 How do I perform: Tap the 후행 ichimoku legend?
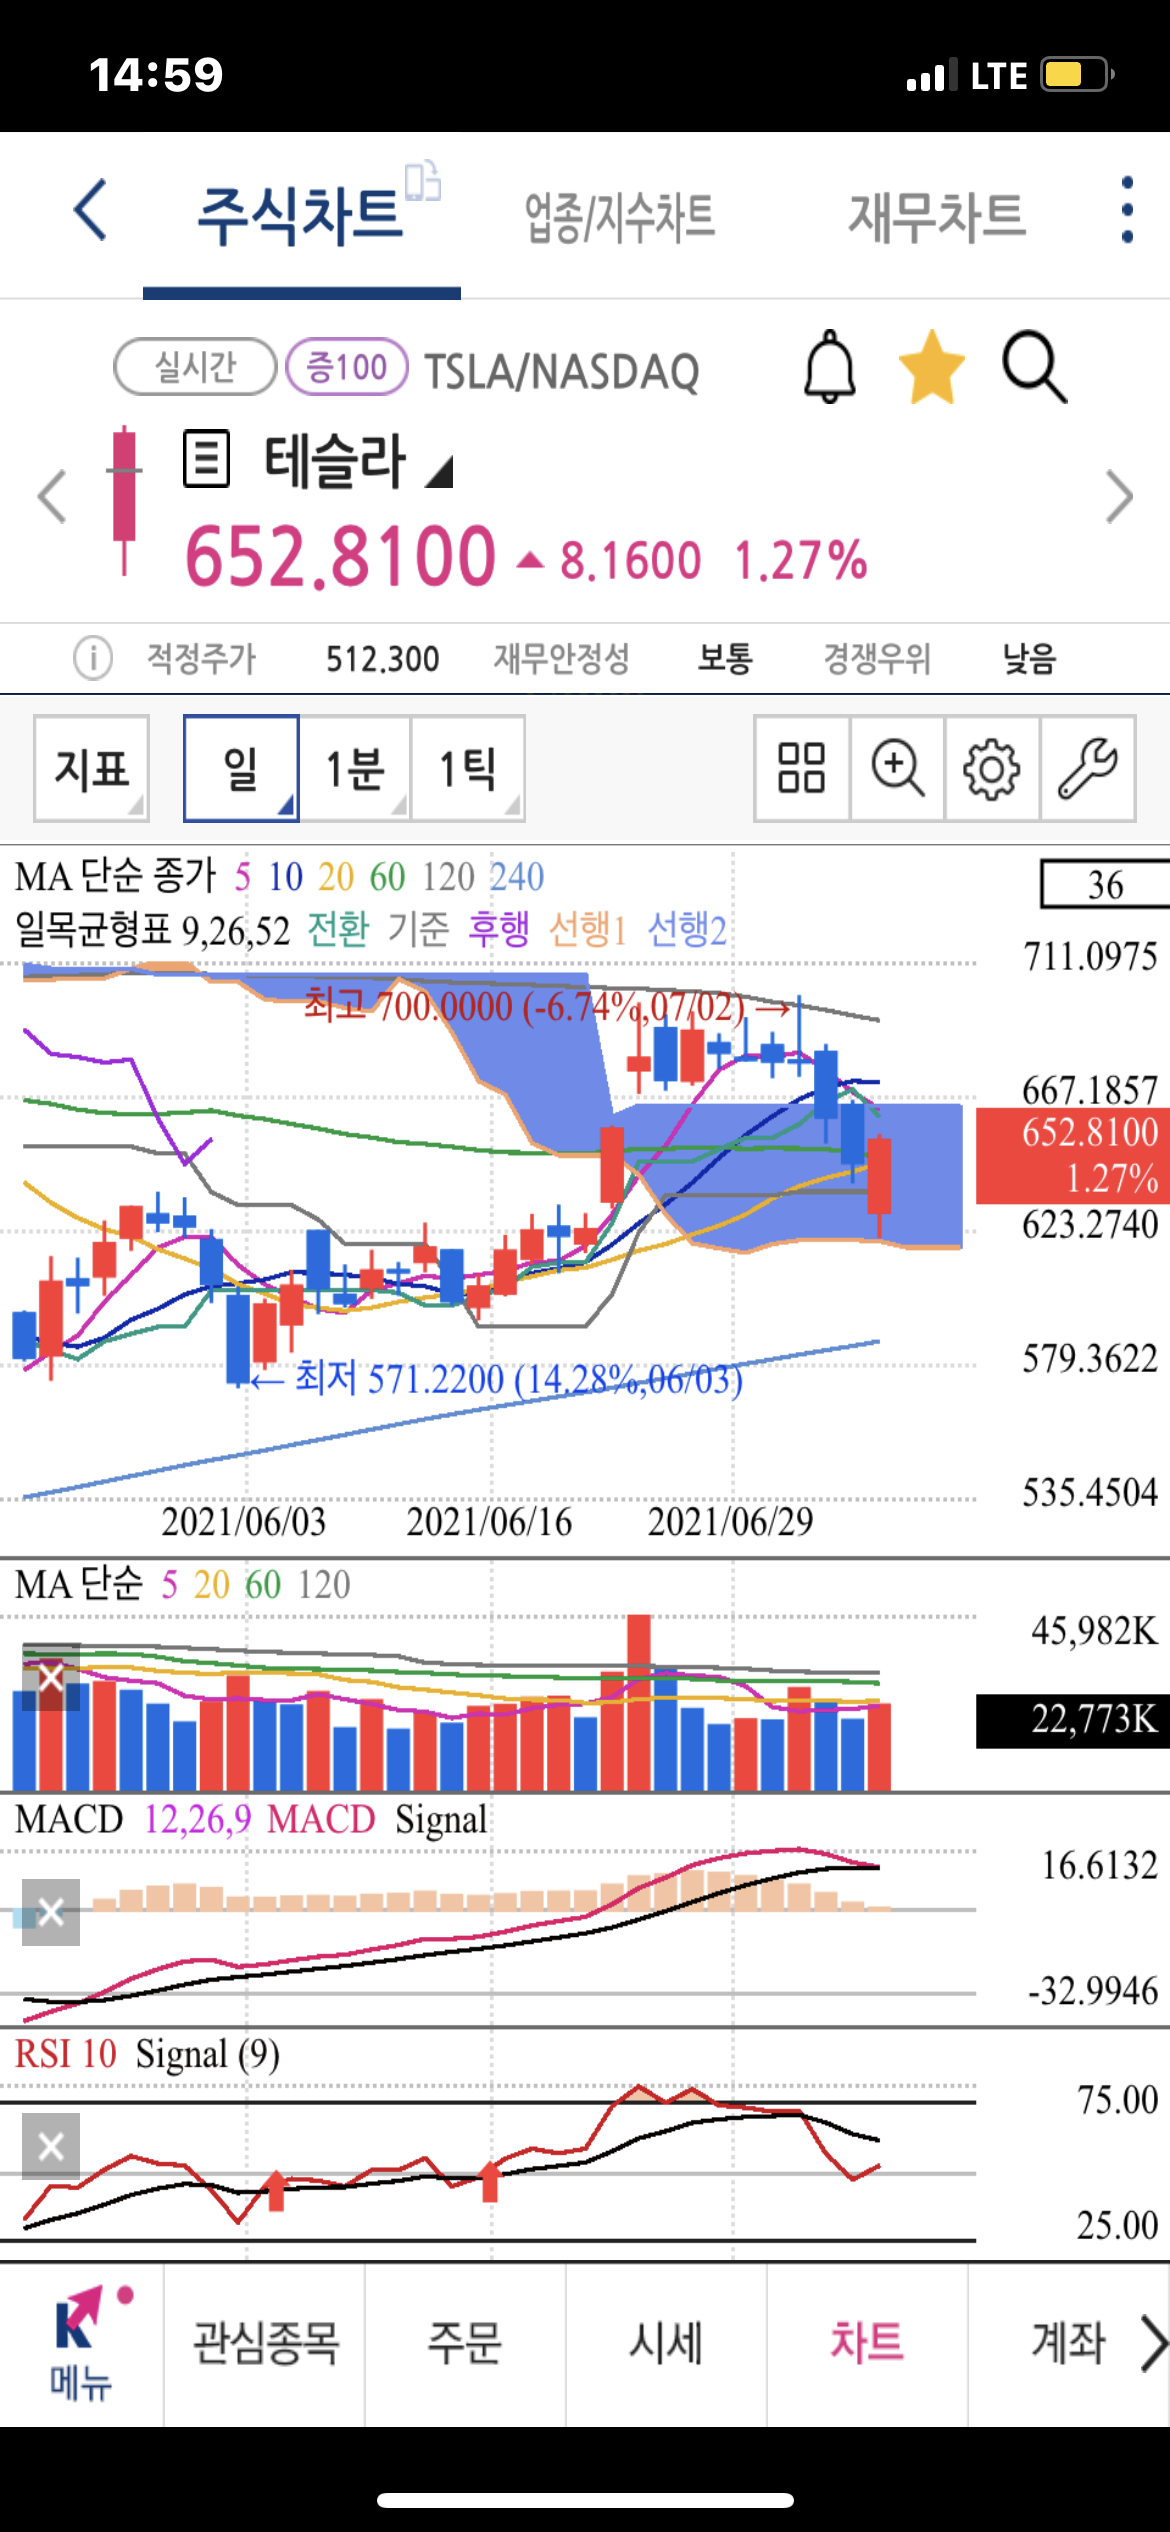[499, 930]
